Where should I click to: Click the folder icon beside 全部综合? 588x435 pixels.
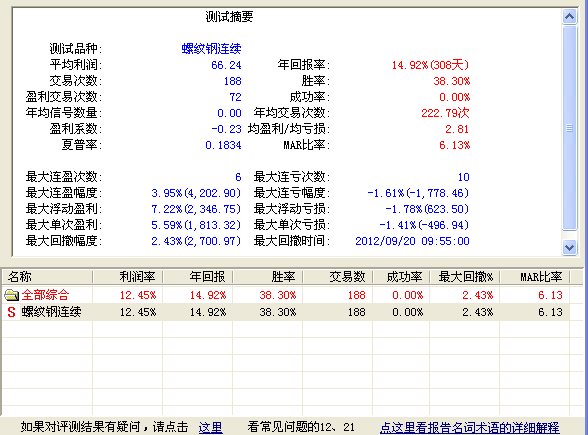click(x=11, y=295)
